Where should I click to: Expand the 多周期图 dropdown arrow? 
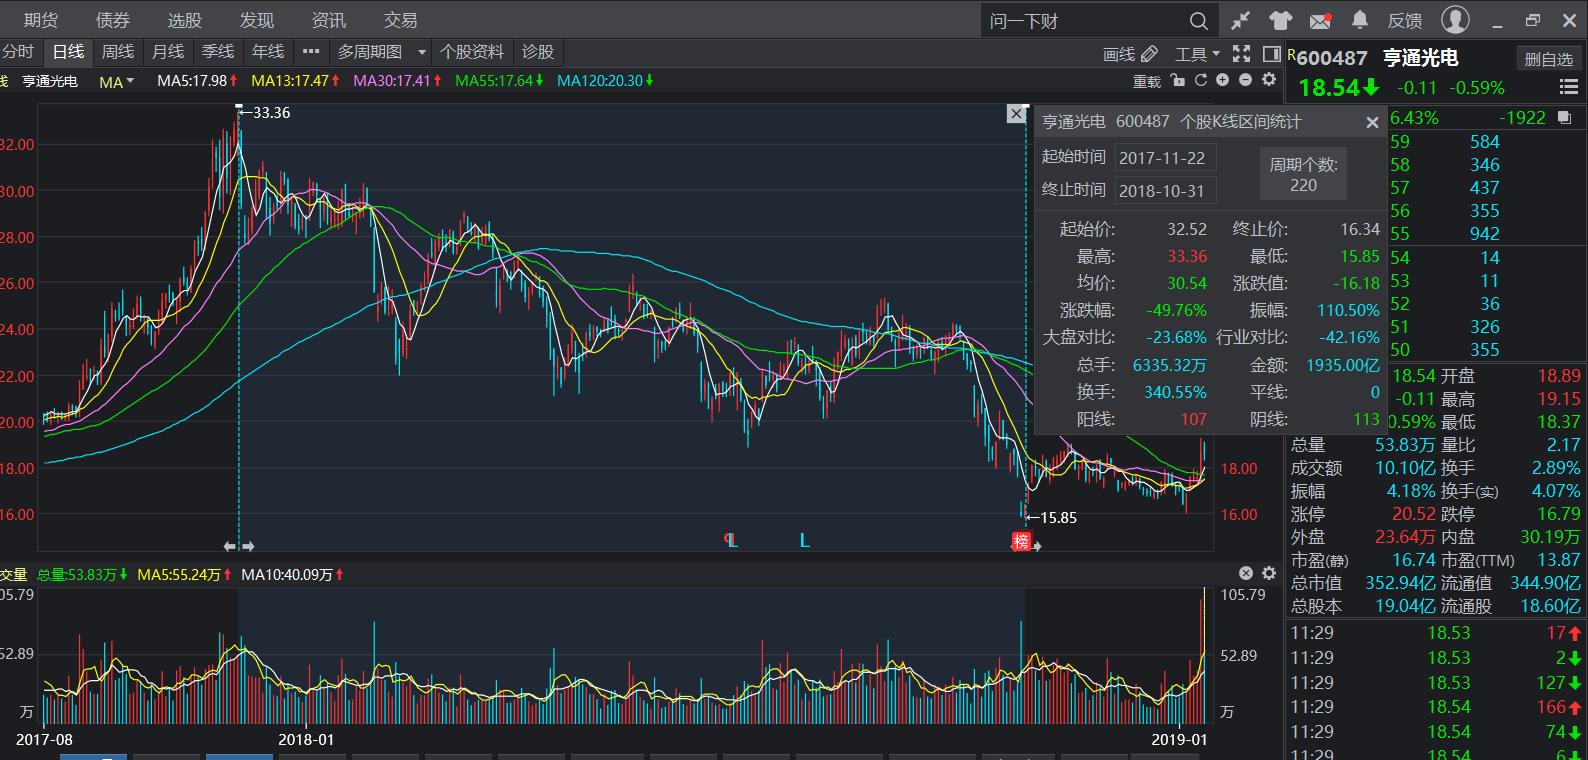(422, 52)
